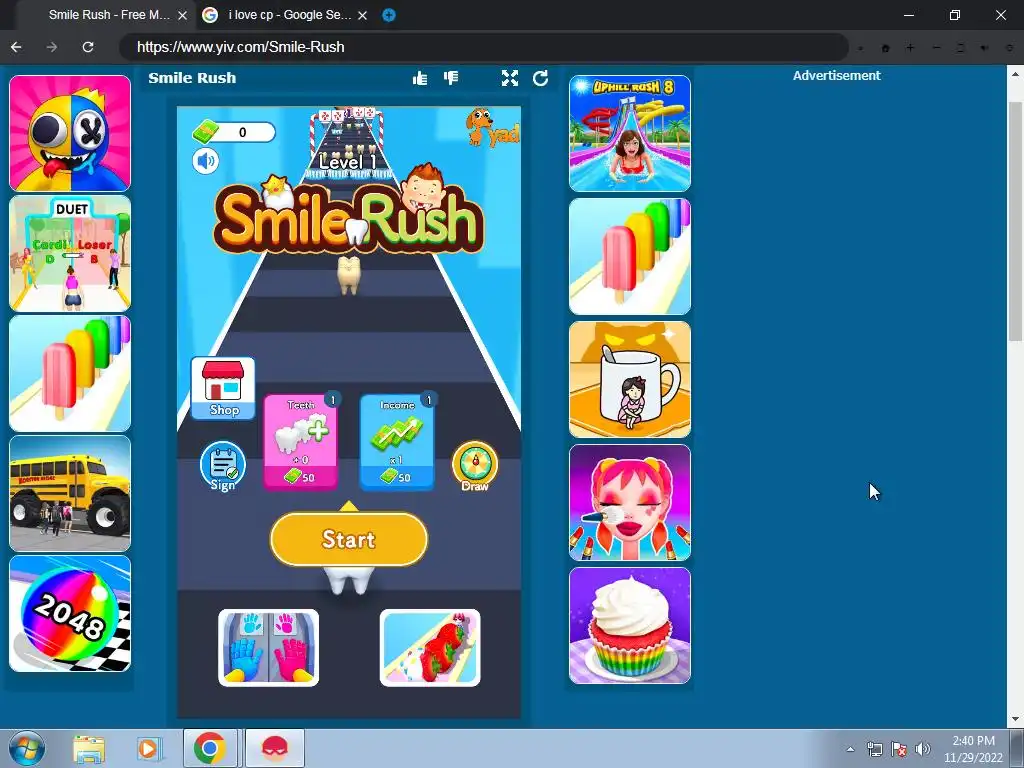Show hidden system tray icons
This screenshot has width=1024, height=768.
[850, 749]
